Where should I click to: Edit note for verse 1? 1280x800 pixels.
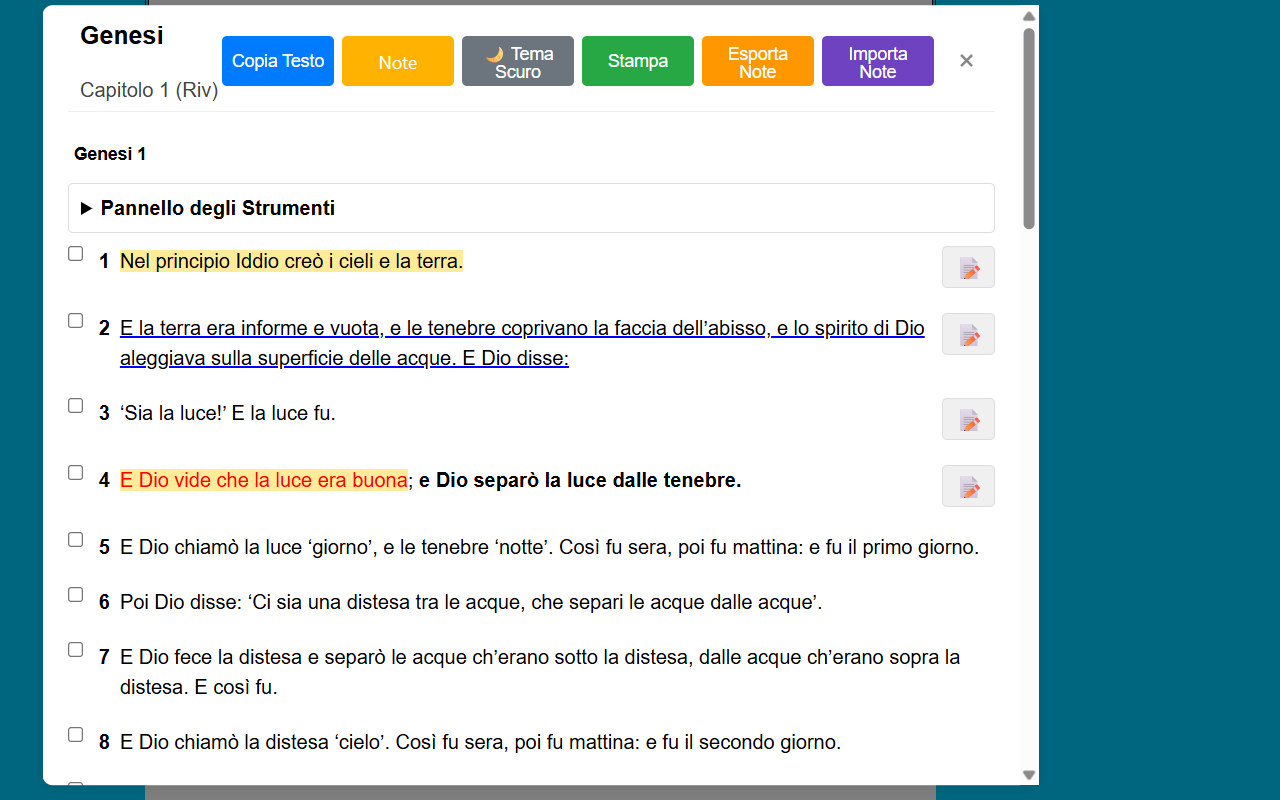(967, 267)
